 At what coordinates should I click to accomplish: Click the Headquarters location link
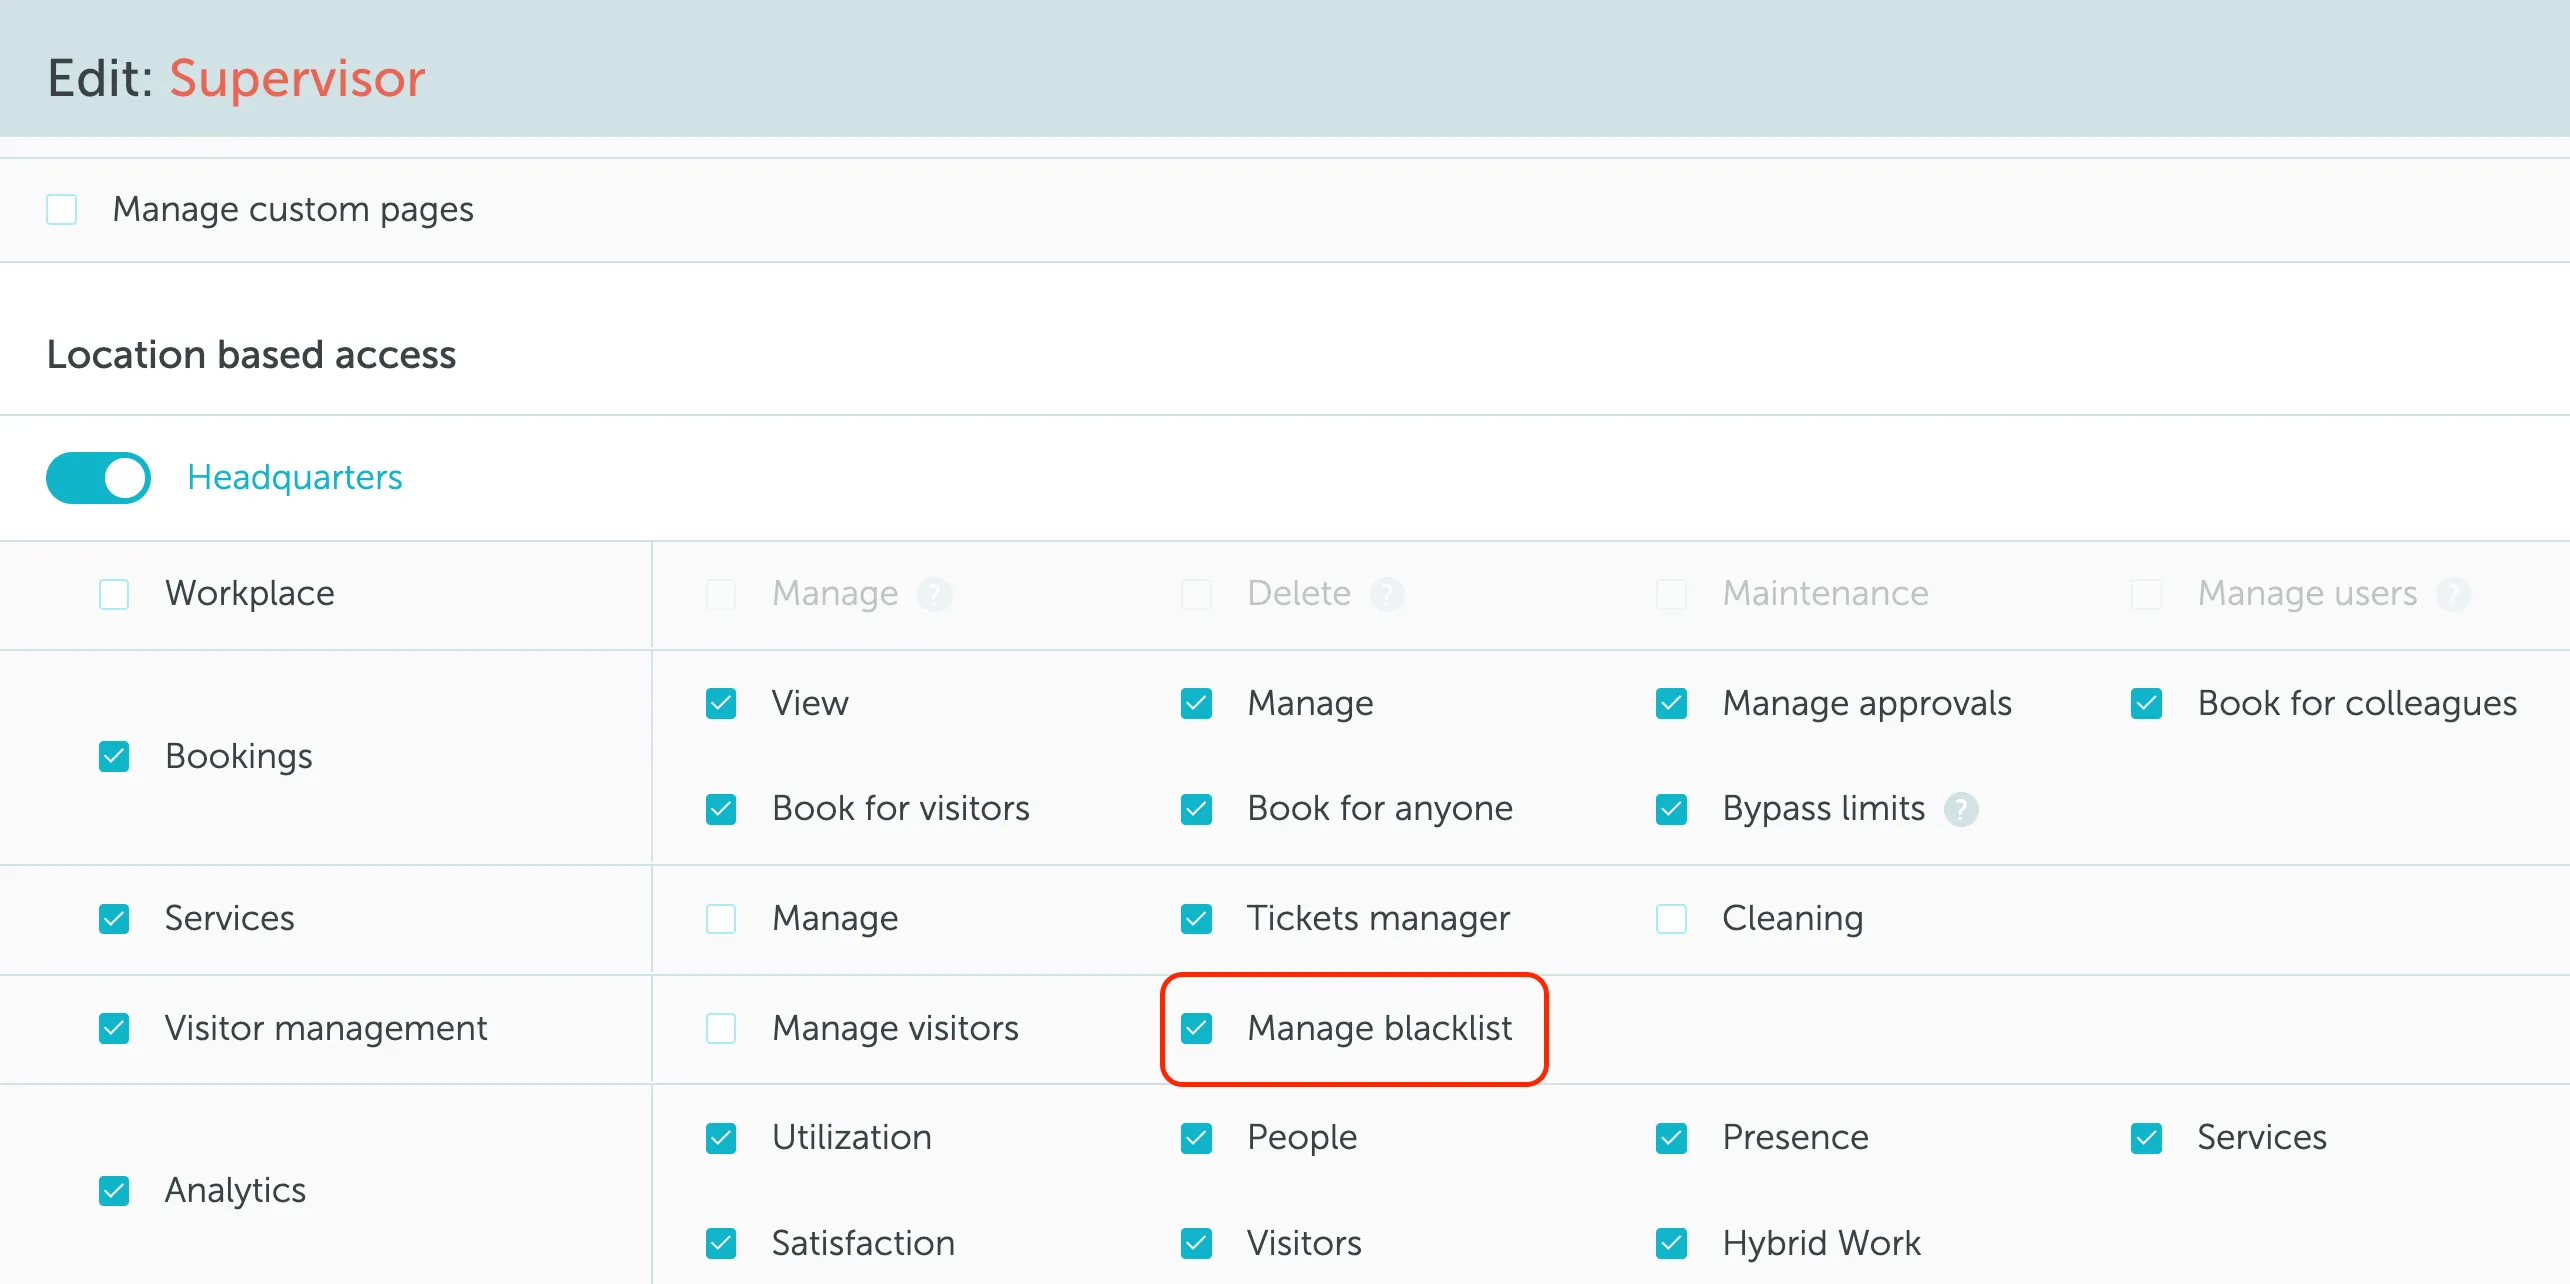(295, 478)
